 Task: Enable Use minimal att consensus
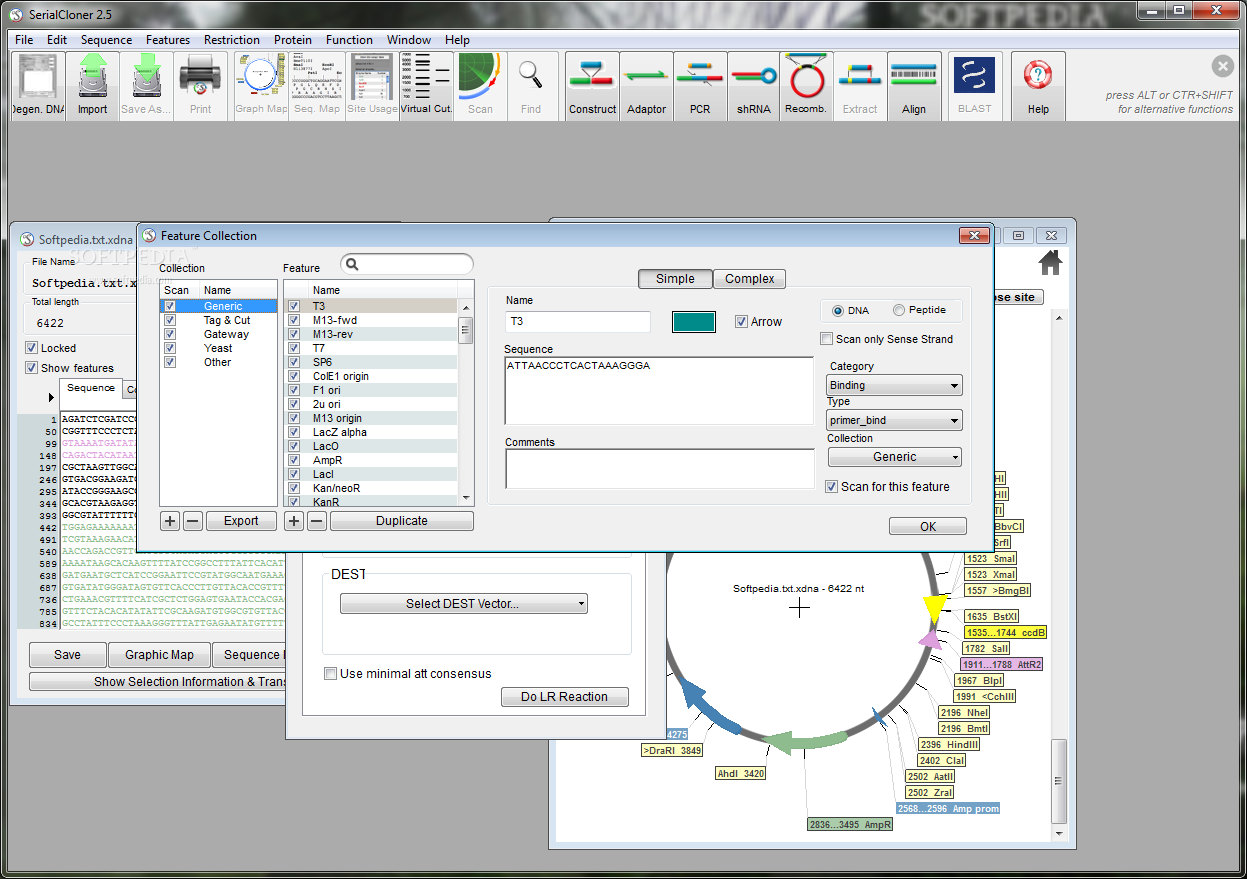tap(331, 674)
